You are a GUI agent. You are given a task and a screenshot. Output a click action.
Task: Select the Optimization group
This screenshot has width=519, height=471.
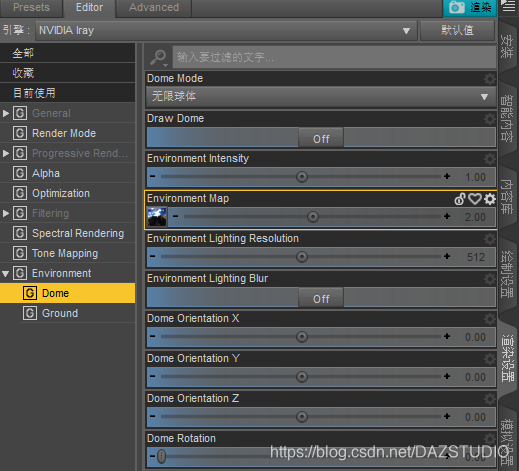[68, 193]
